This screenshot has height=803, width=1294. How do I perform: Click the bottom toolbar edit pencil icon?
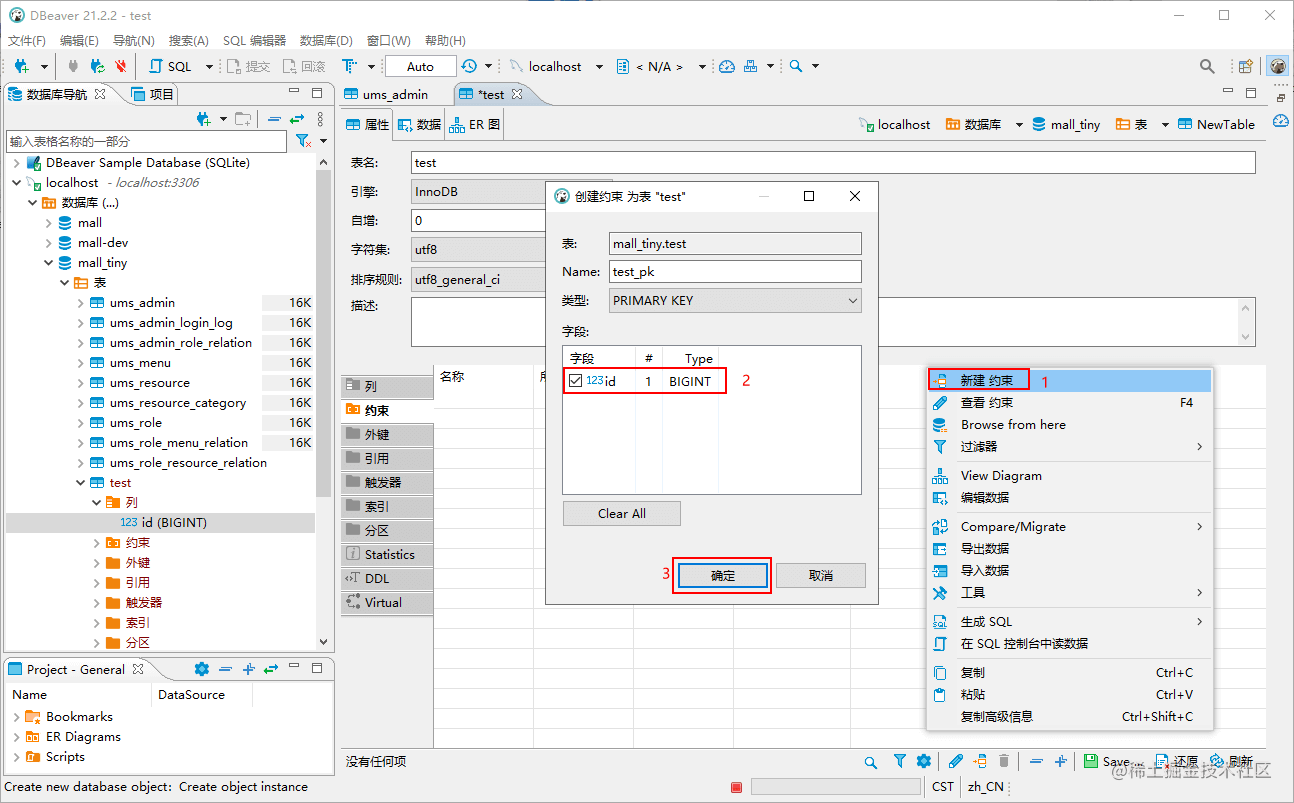956,762
